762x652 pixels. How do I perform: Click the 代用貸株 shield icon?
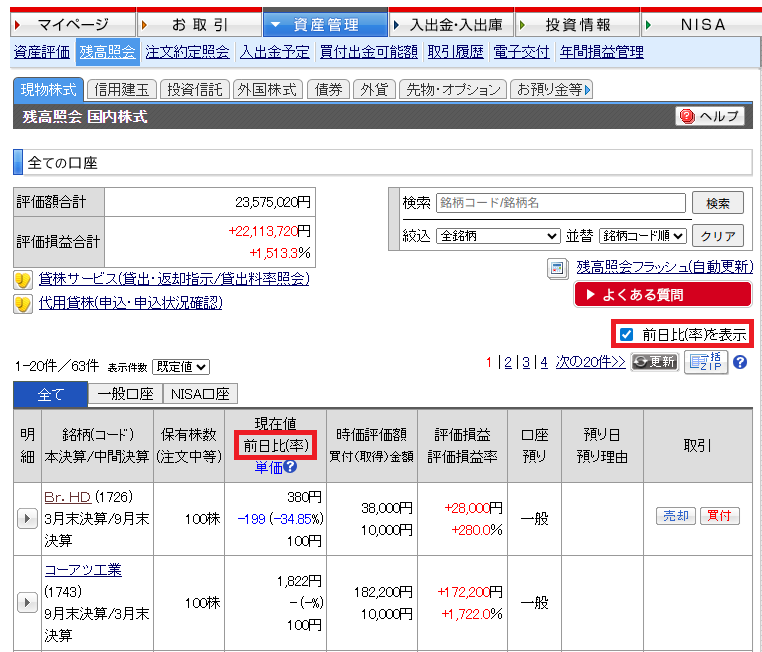coord(23,303)
